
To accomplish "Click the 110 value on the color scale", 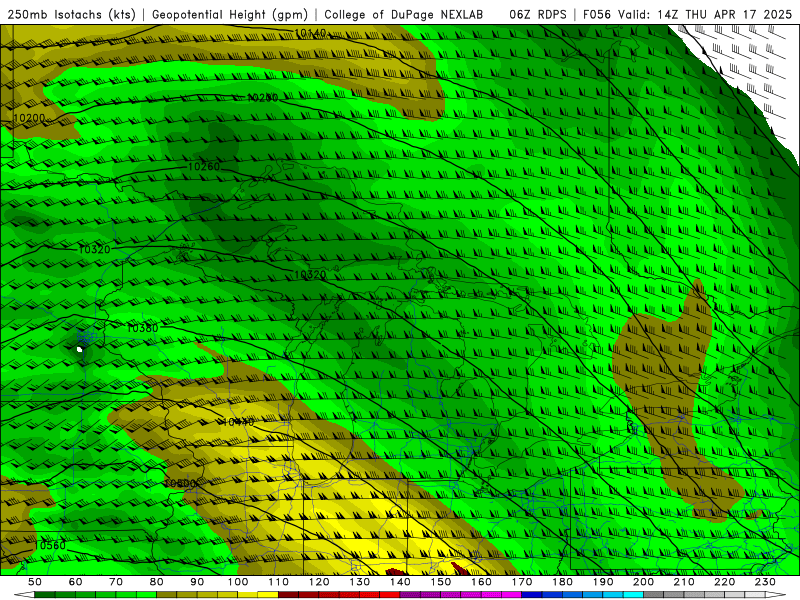I will click(x=278, y=582).
